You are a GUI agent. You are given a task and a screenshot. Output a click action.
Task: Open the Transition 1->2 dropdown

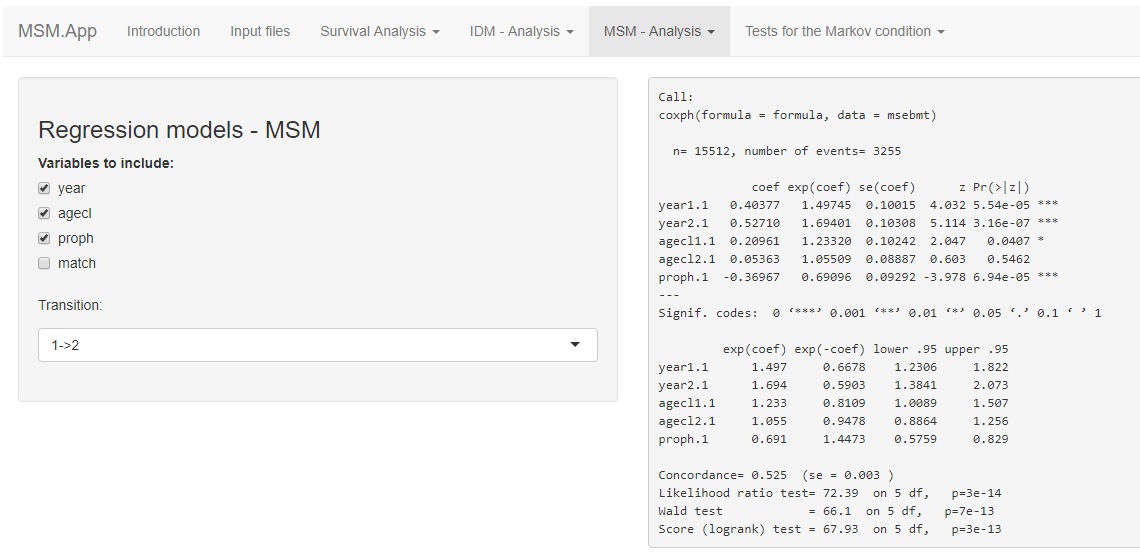click(x=317, y=345)
